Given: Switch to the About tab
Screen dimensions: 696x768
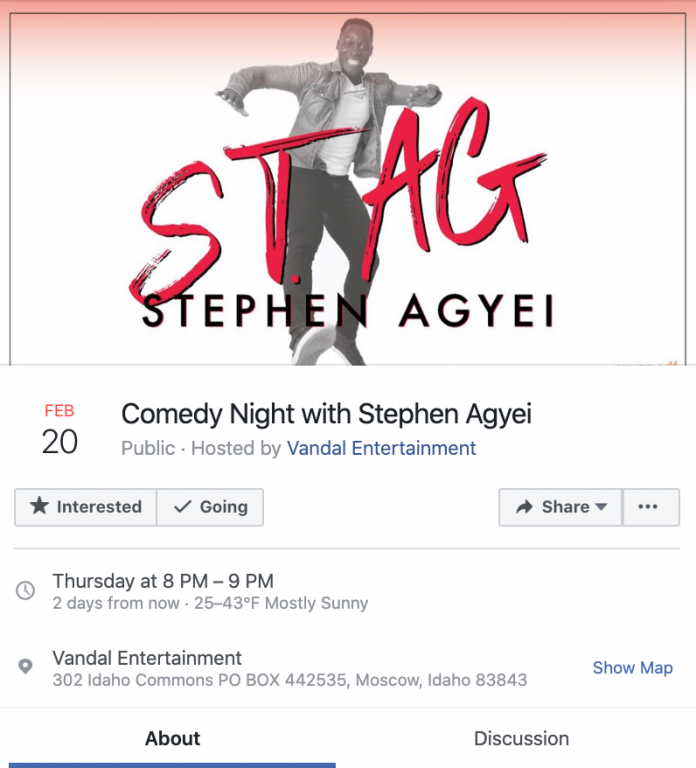Looking at the screenshot, I should [x=172, y=739].
